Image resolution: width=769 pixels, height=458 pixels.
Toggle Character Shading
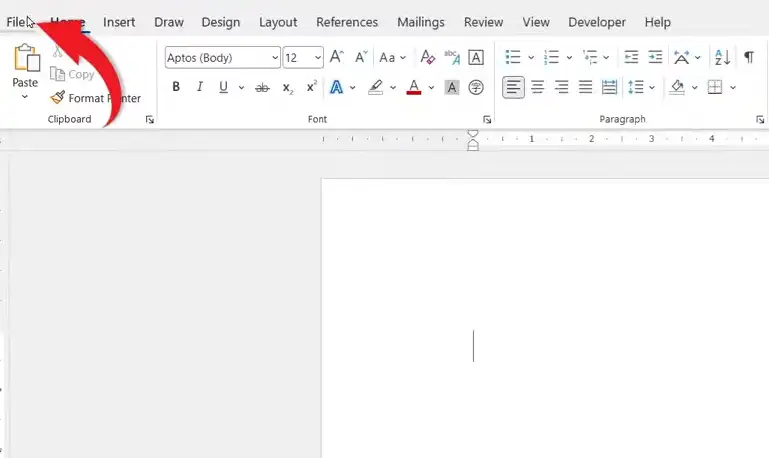[x=452, y=87]
